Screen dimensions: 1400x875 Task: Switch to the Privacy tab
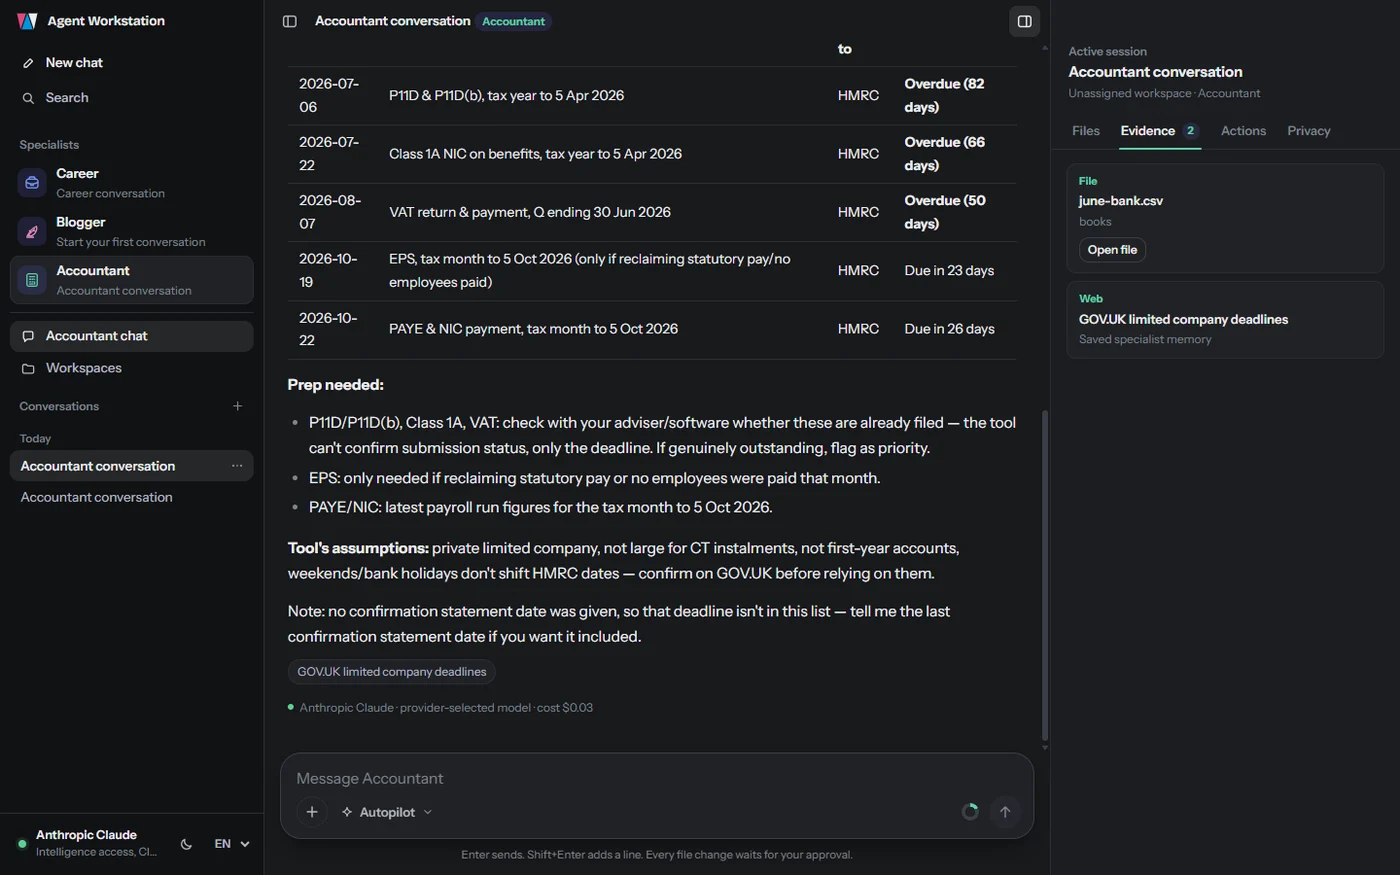click(x=1309, y=131)
